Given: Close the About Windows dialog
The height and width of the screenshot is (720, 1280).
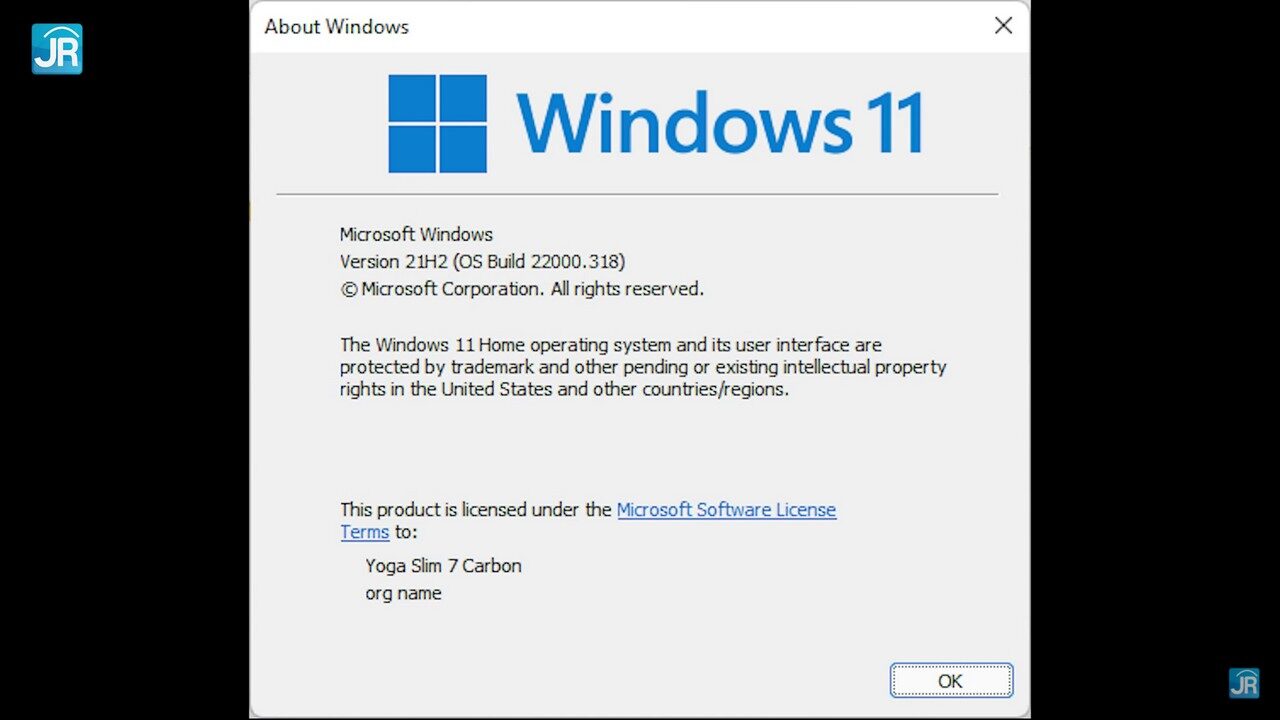Looking at the screenshot, I should pos(1003,26).
